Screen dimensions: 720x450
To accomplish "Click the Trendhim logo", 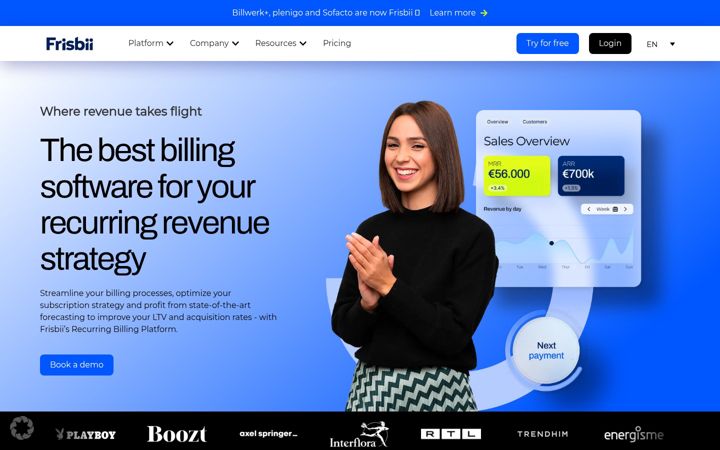I will coord(542,433).
